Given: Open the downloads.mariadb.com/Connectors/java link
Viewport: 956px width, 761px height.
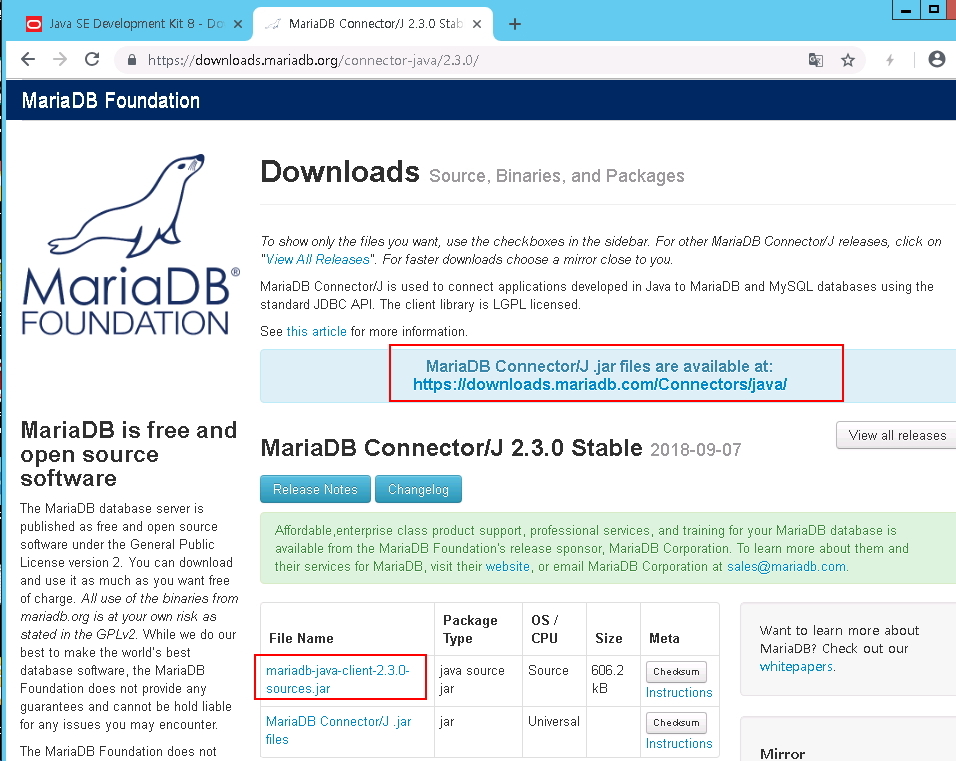Looking at the screenshot, I should point(600,384).
